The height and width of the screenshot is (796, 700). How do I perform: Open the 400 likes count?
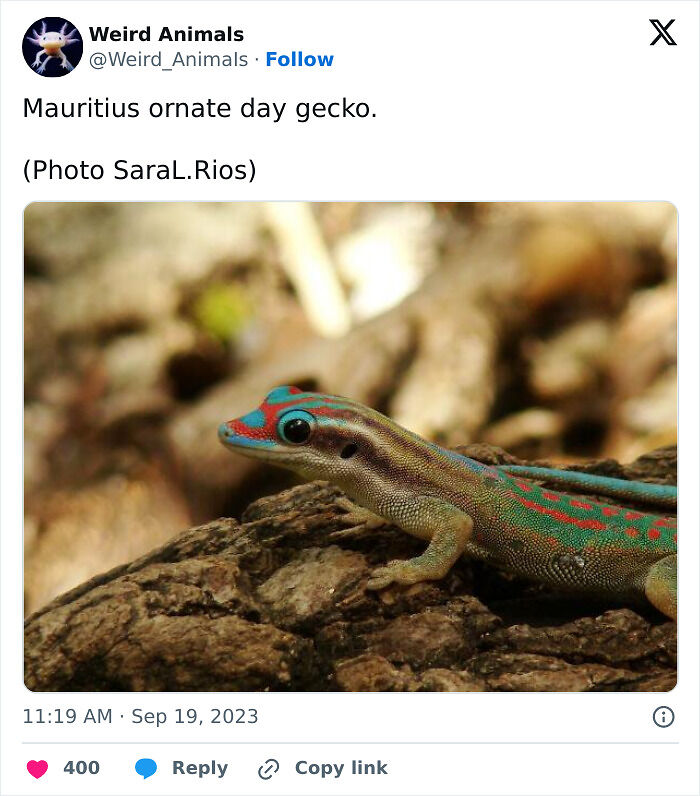coord(81,768)
